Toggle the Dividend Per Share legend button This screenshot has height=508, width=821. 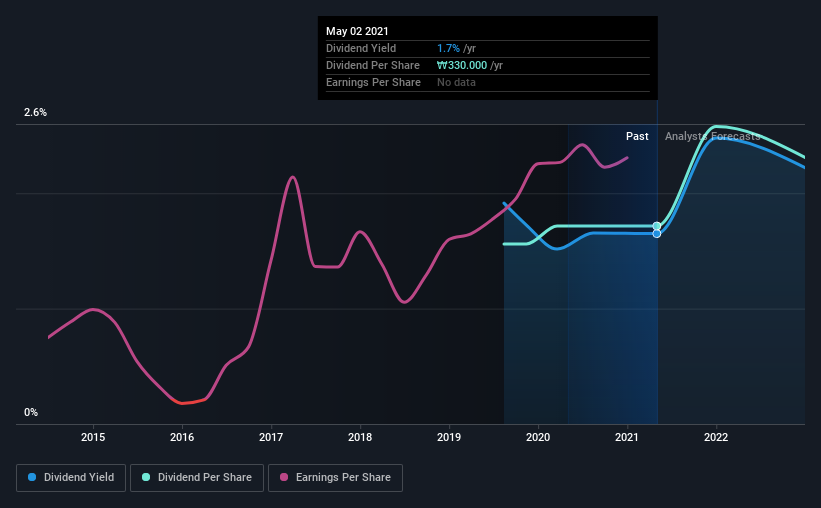click(197, 478)
